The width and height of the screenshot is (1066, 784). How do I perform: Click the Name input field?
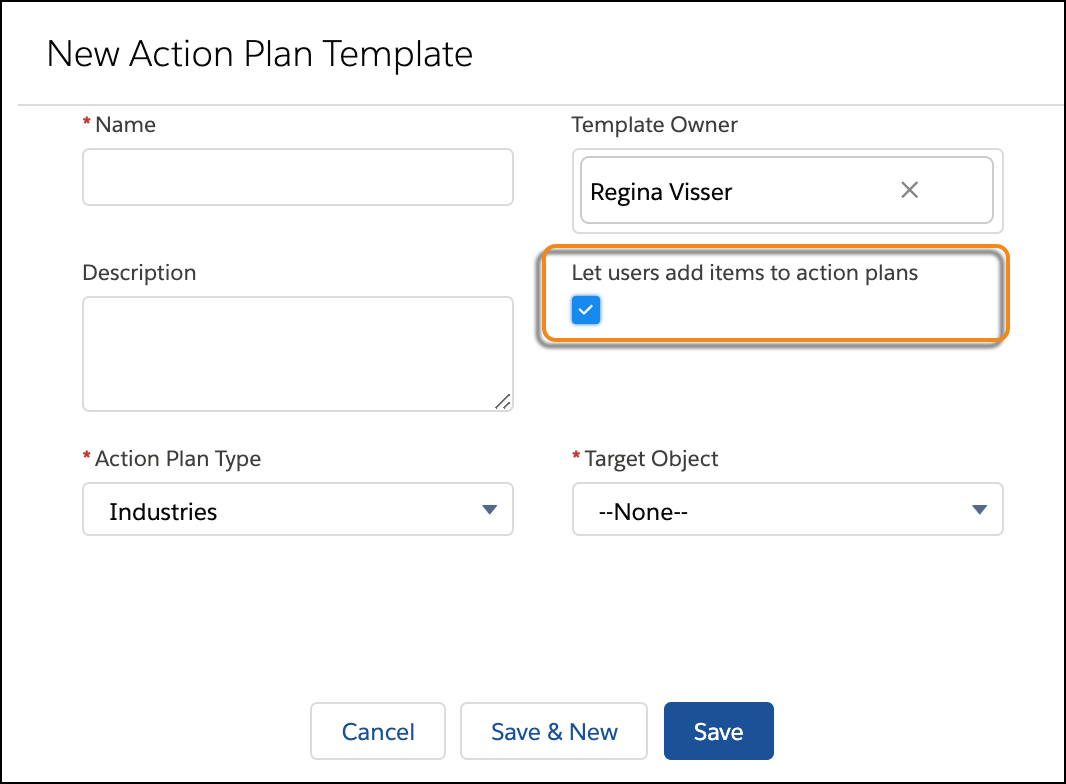(298, 177)
